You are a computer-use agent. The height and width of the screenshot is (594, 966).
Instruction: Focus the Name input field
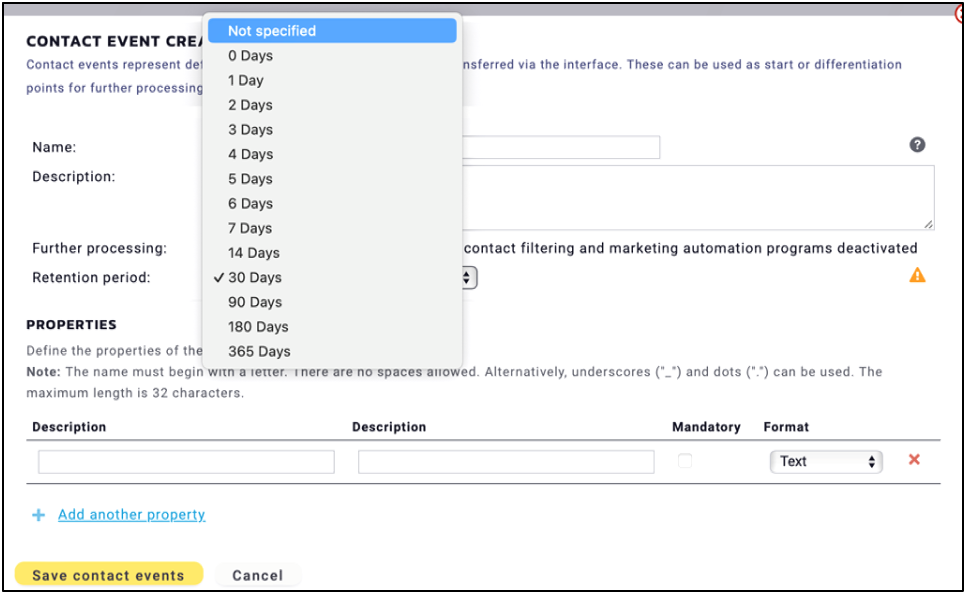click(561, 147)
